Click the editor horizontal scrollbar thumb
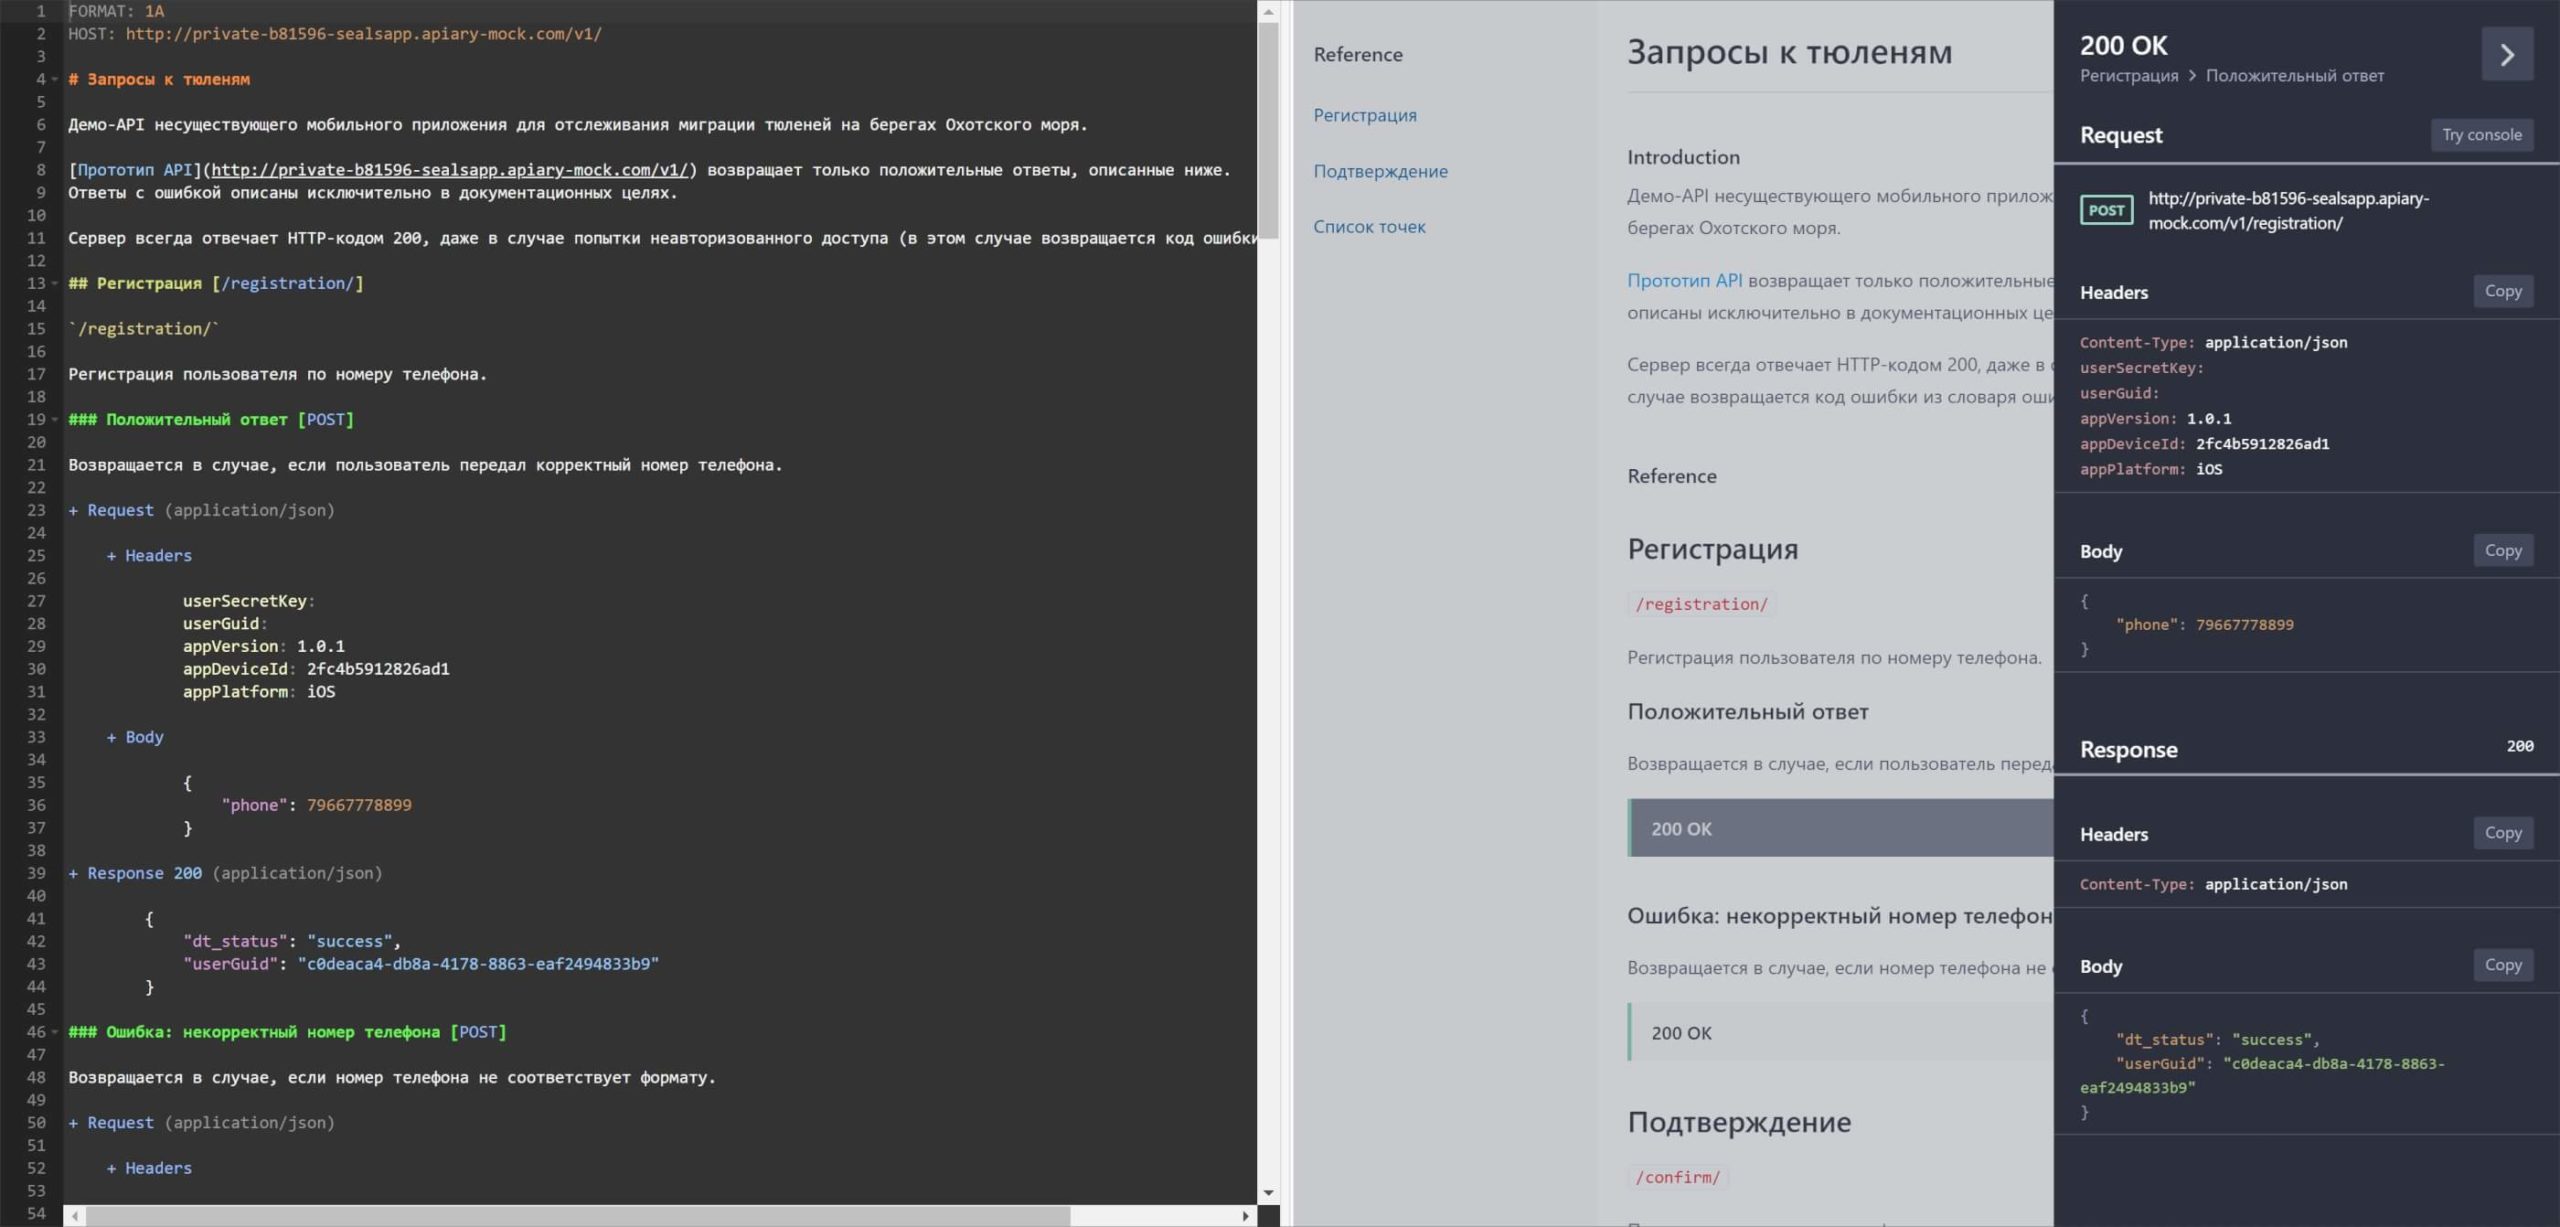 pos(578,1216)
